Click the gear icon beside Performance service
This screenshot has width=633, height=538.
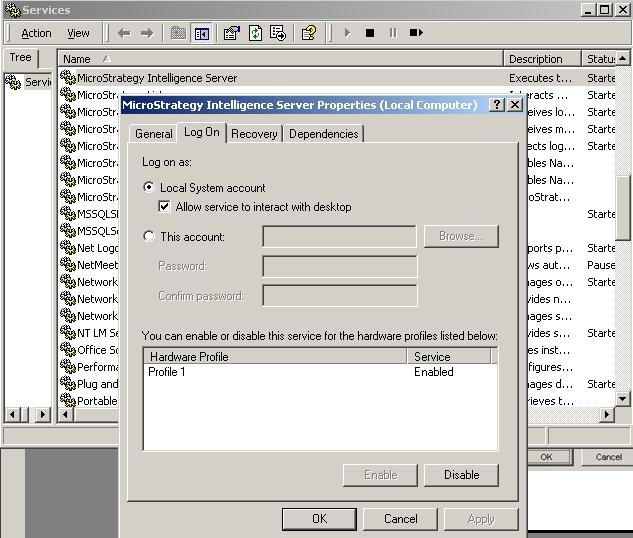(68, 366)
